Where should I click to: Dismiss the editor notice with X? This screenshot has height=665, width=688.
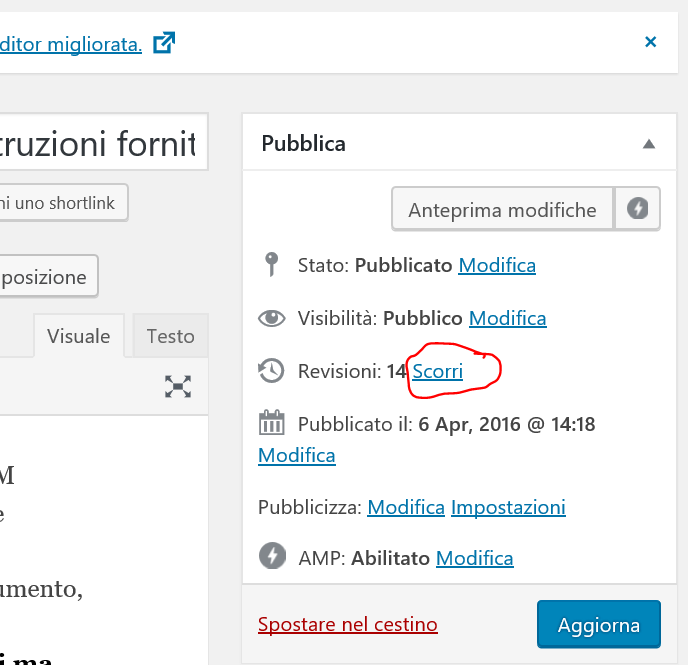pos(650,42)
